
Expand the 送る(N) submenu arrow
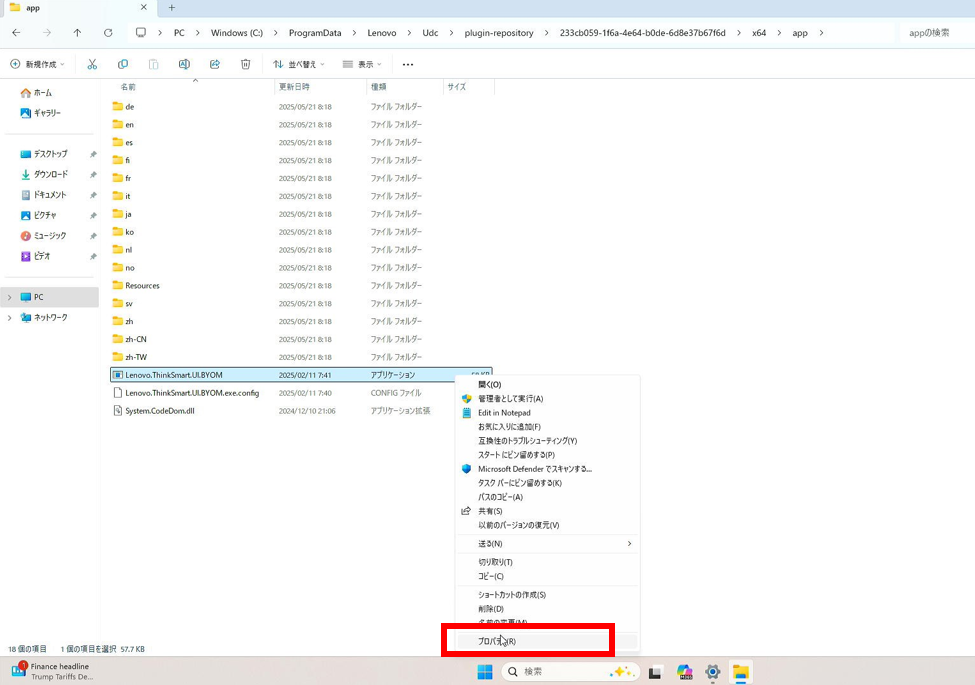629,544
